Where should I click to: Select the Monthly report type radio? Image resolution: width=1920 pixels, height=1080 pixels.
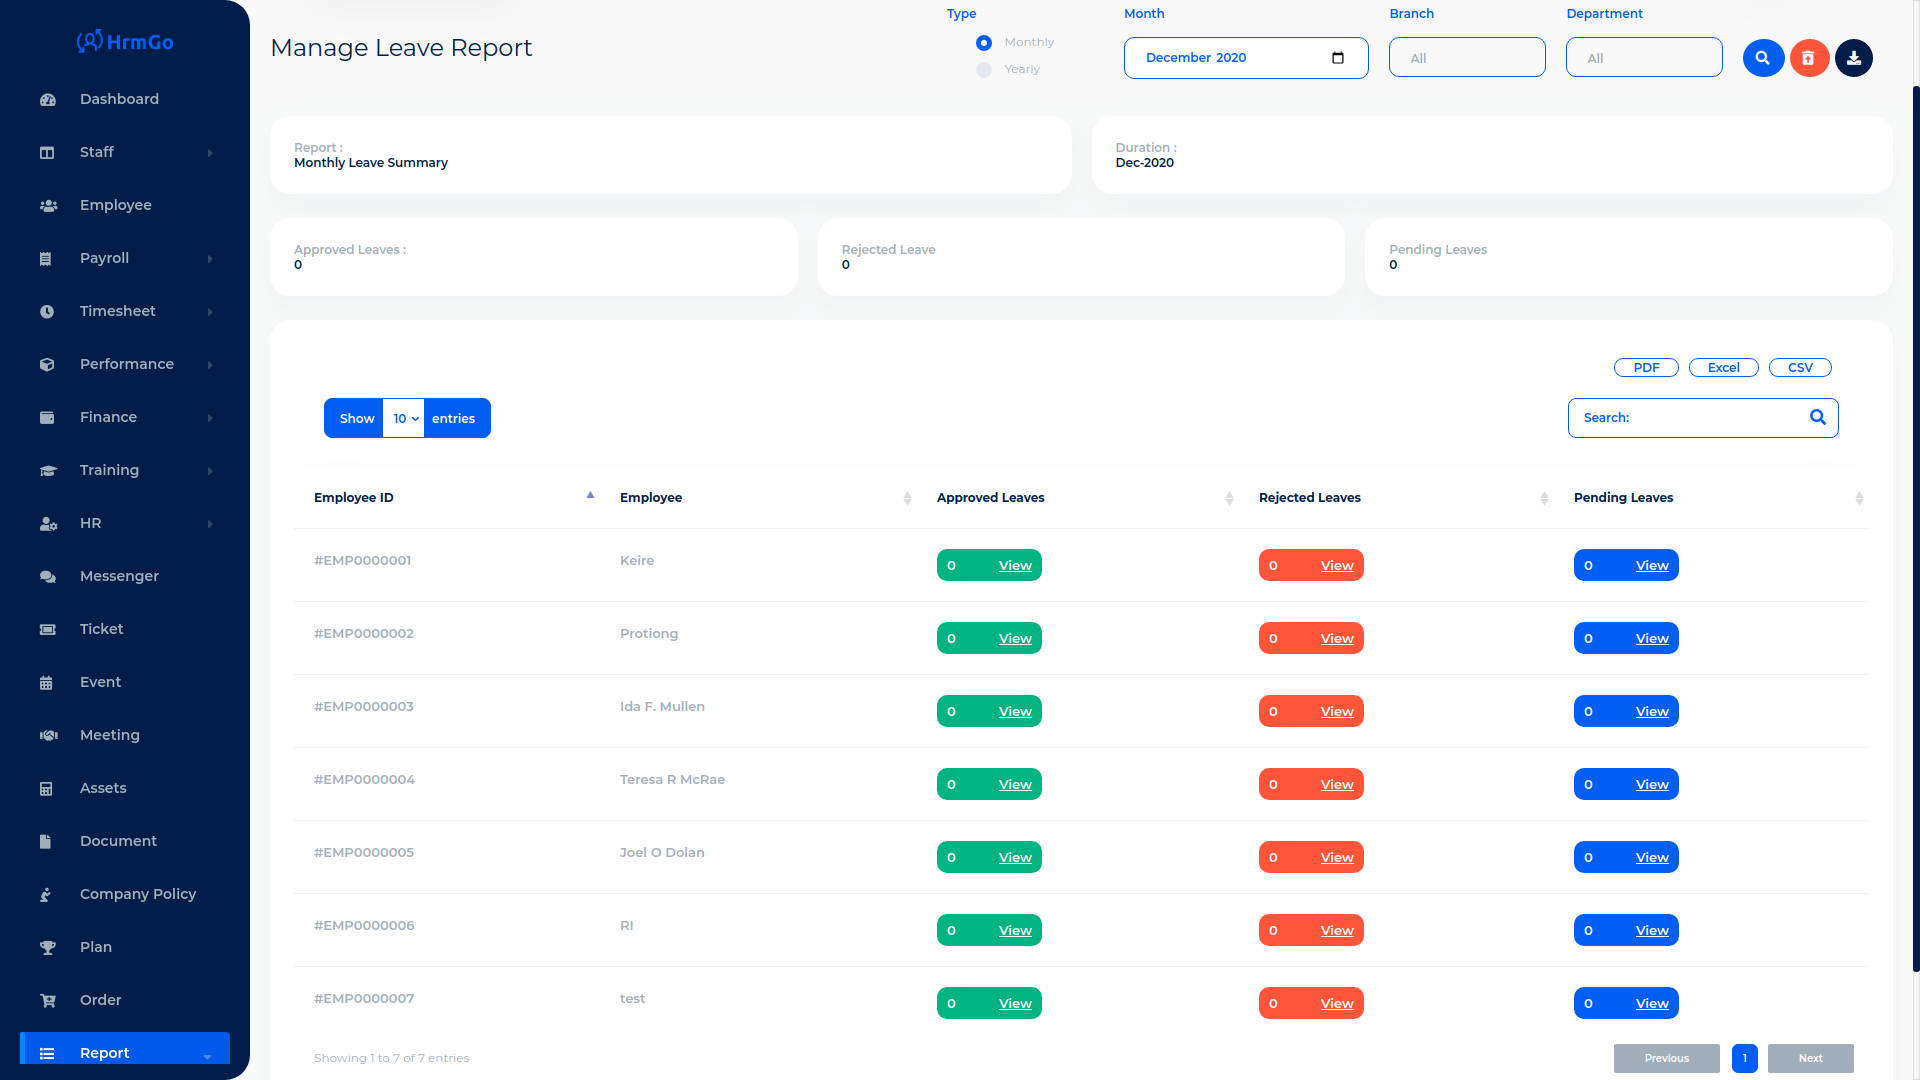click(x=984, y=43)
